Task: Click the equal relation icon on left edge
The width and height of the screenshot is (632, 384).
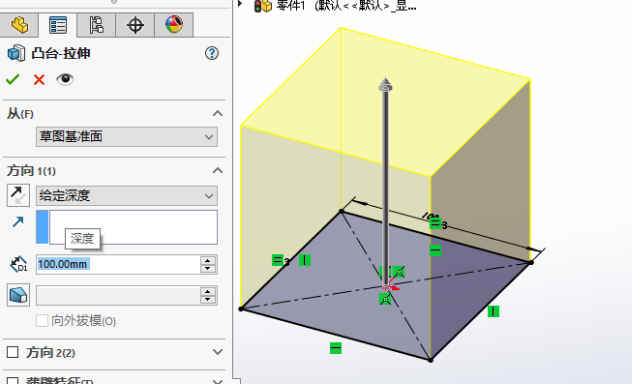Action: tap(277, 260)
